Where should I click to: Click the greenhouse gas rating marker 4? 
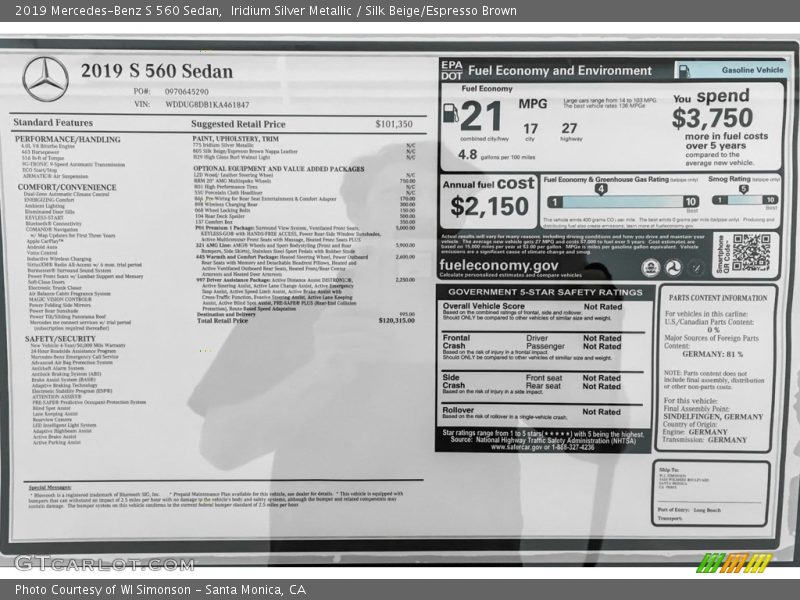click(601, 189)
